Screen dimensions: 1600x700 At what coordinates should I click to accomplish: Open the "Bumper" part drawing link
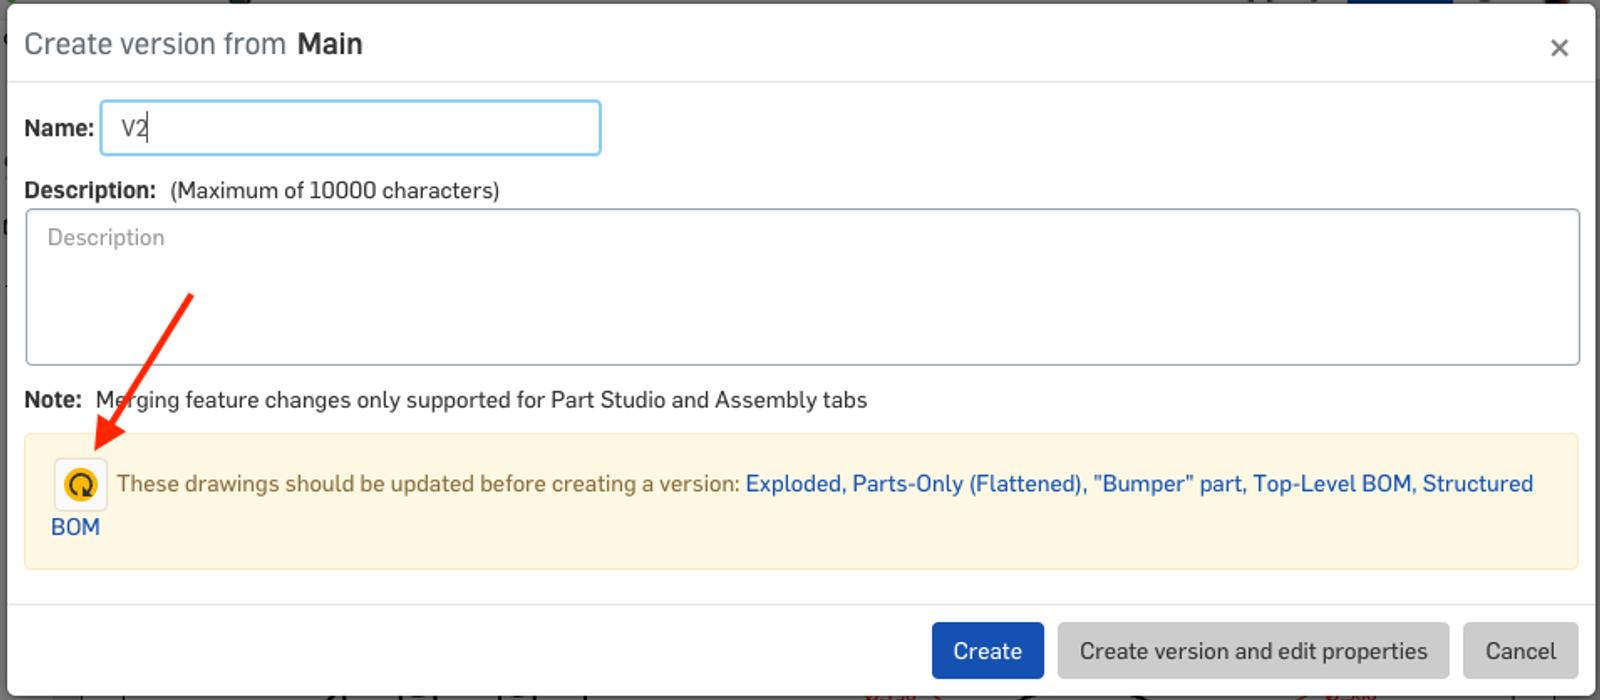1168,484
